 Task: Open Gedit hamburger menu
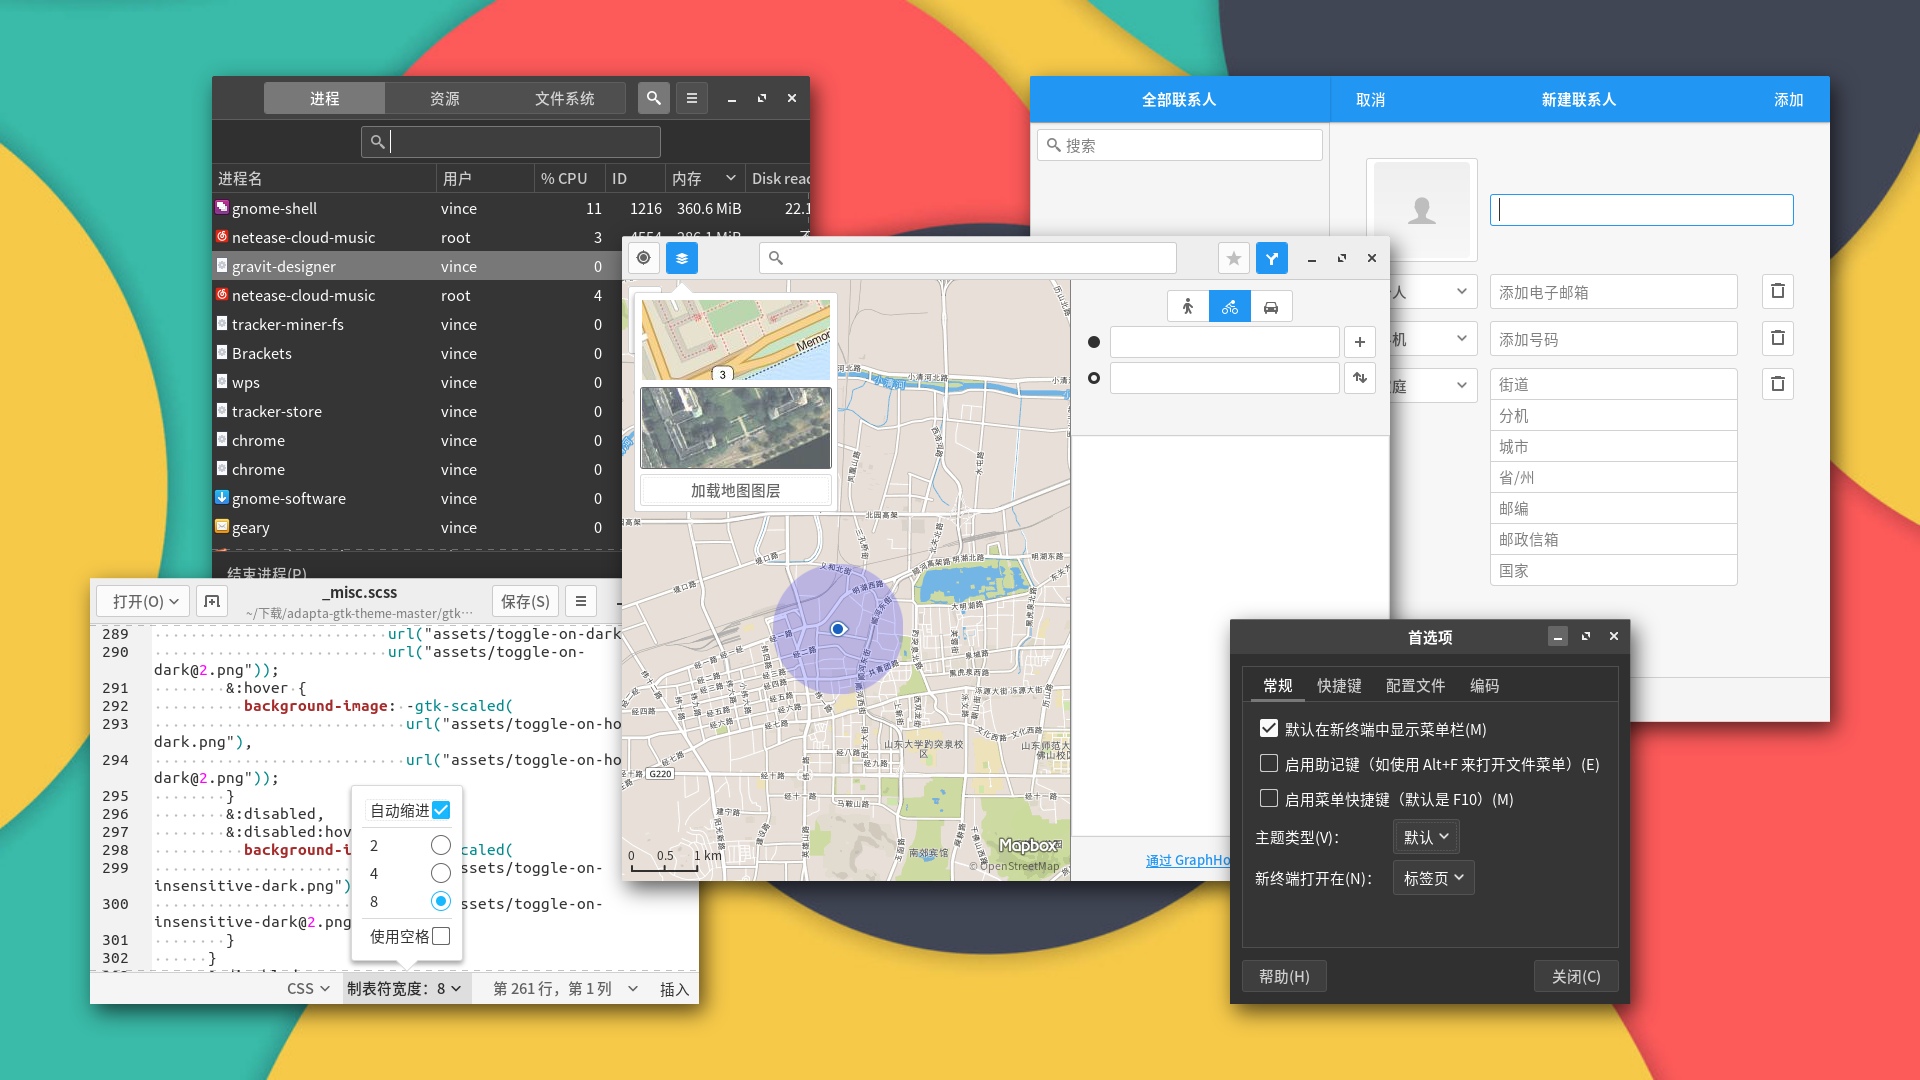[581, 601]
